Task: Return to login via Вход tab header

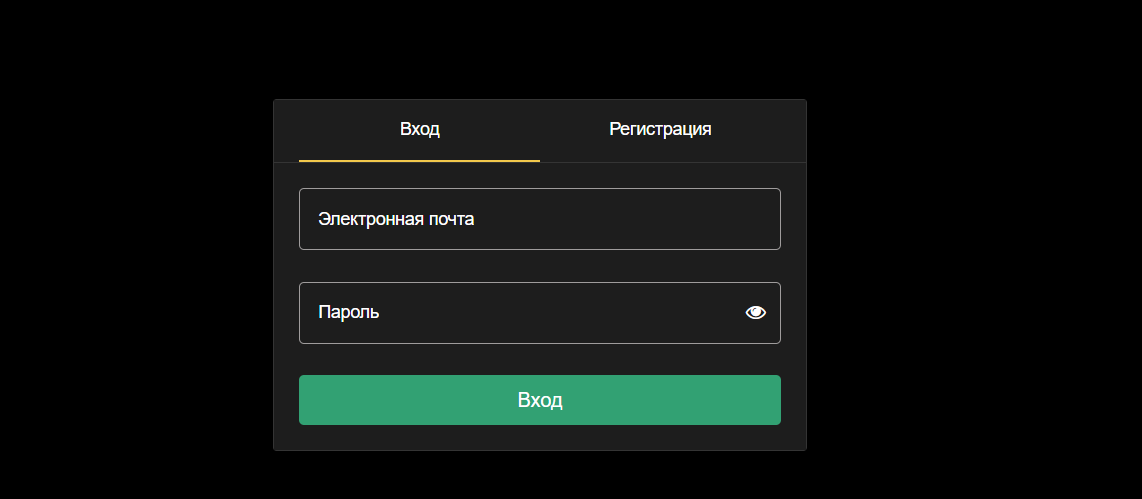Action: click(x=420, y=130)
